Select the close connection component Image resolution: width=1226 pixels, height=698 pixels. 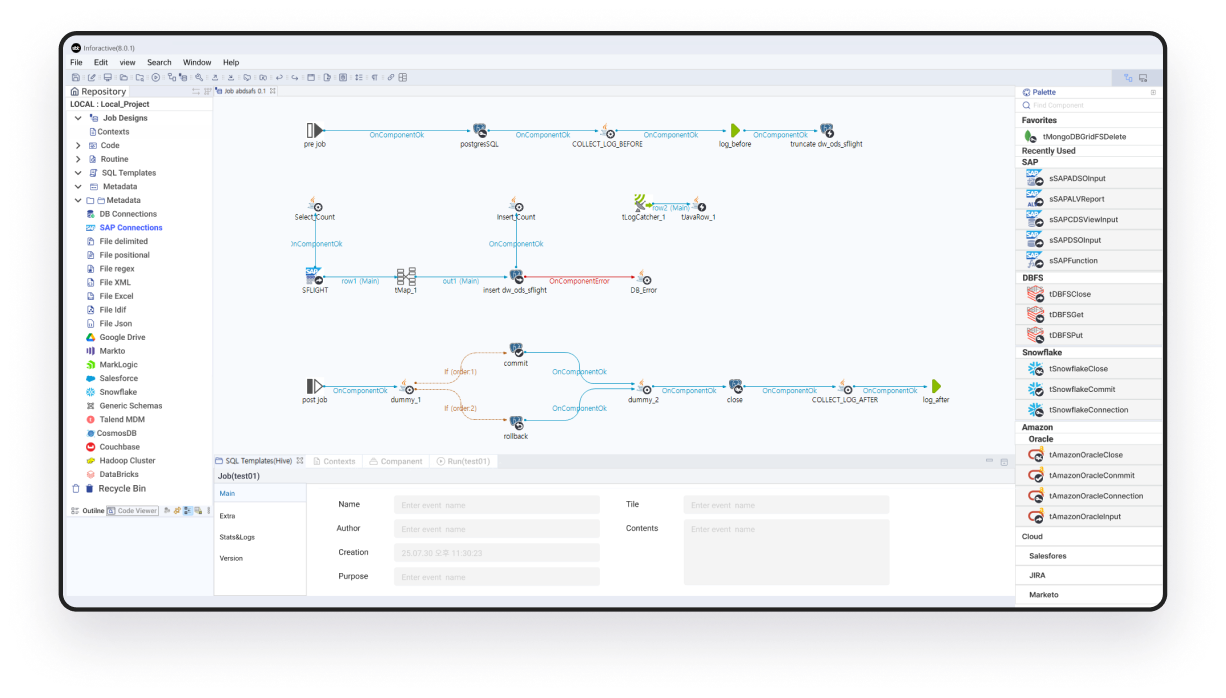click(x=735, y=387)
